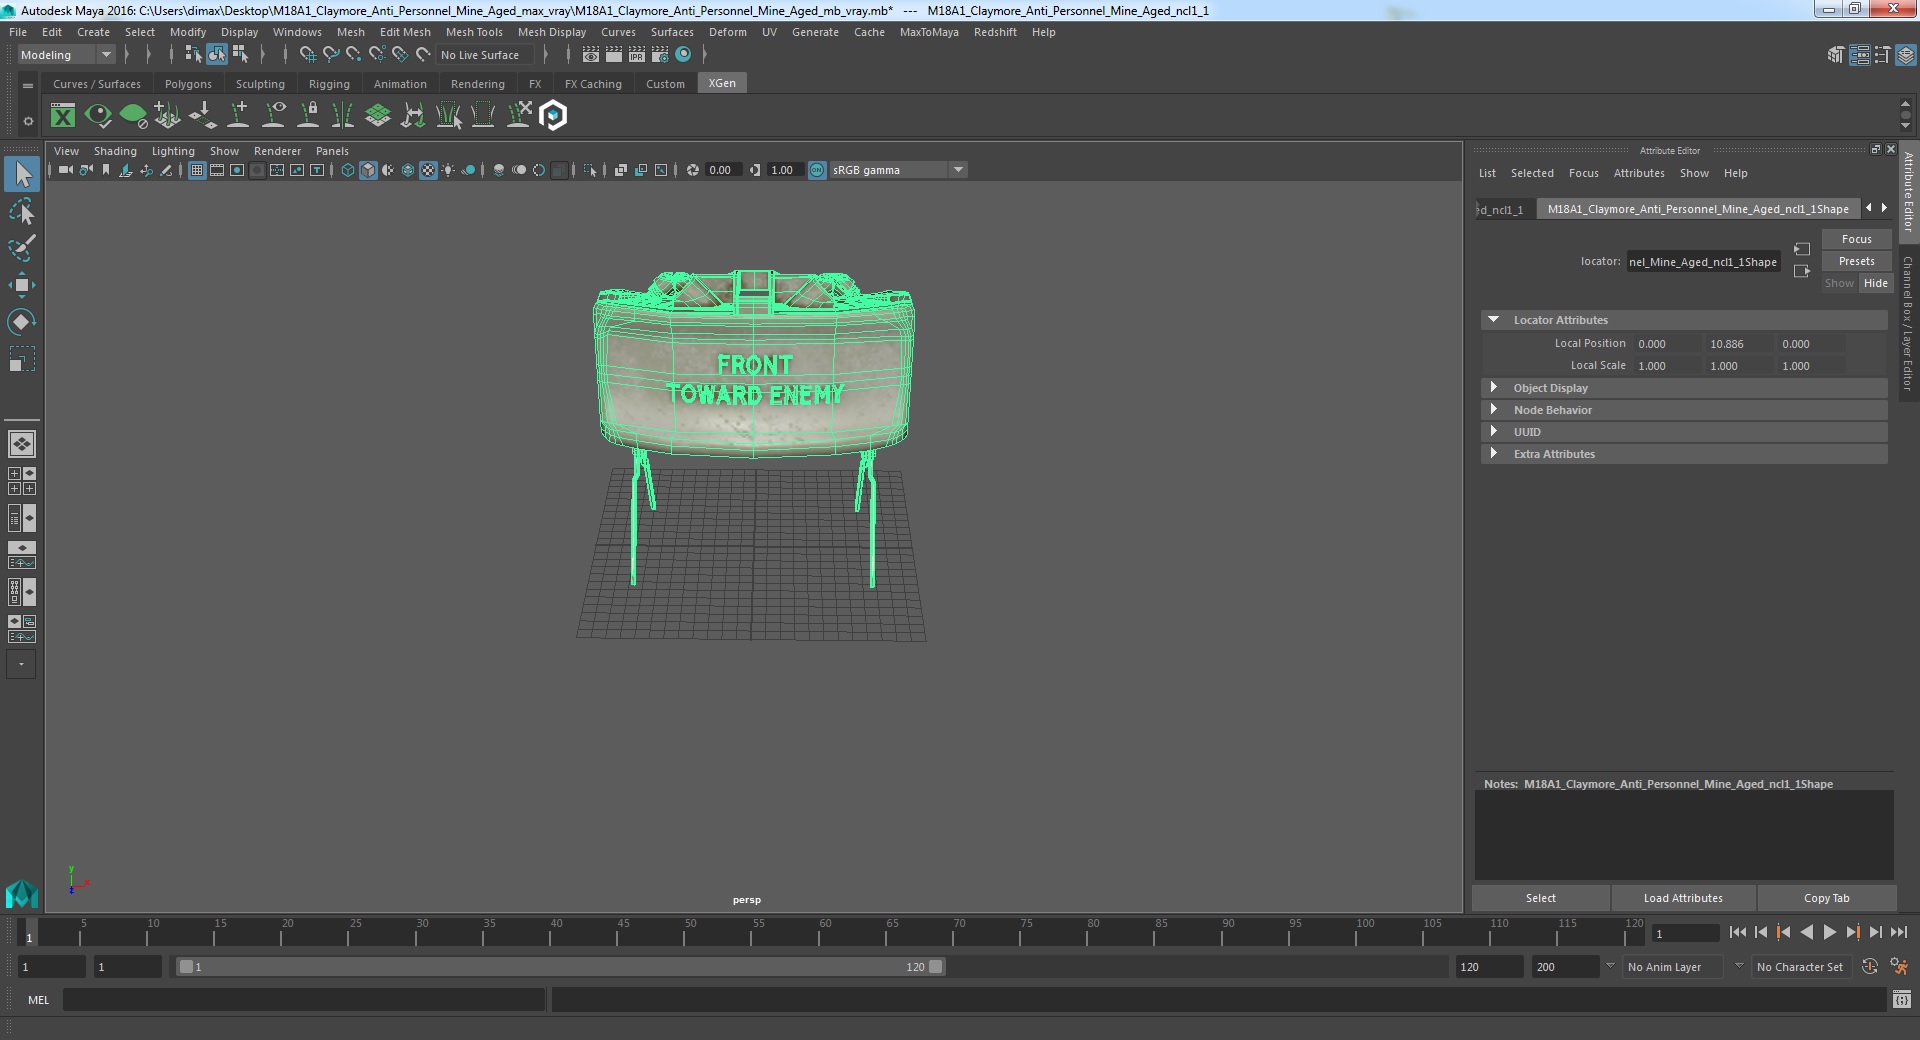The width and height of the screenshot is (1920, 1040).
Task: Toggle resolution gate display
Action: [x=237, y=170]
